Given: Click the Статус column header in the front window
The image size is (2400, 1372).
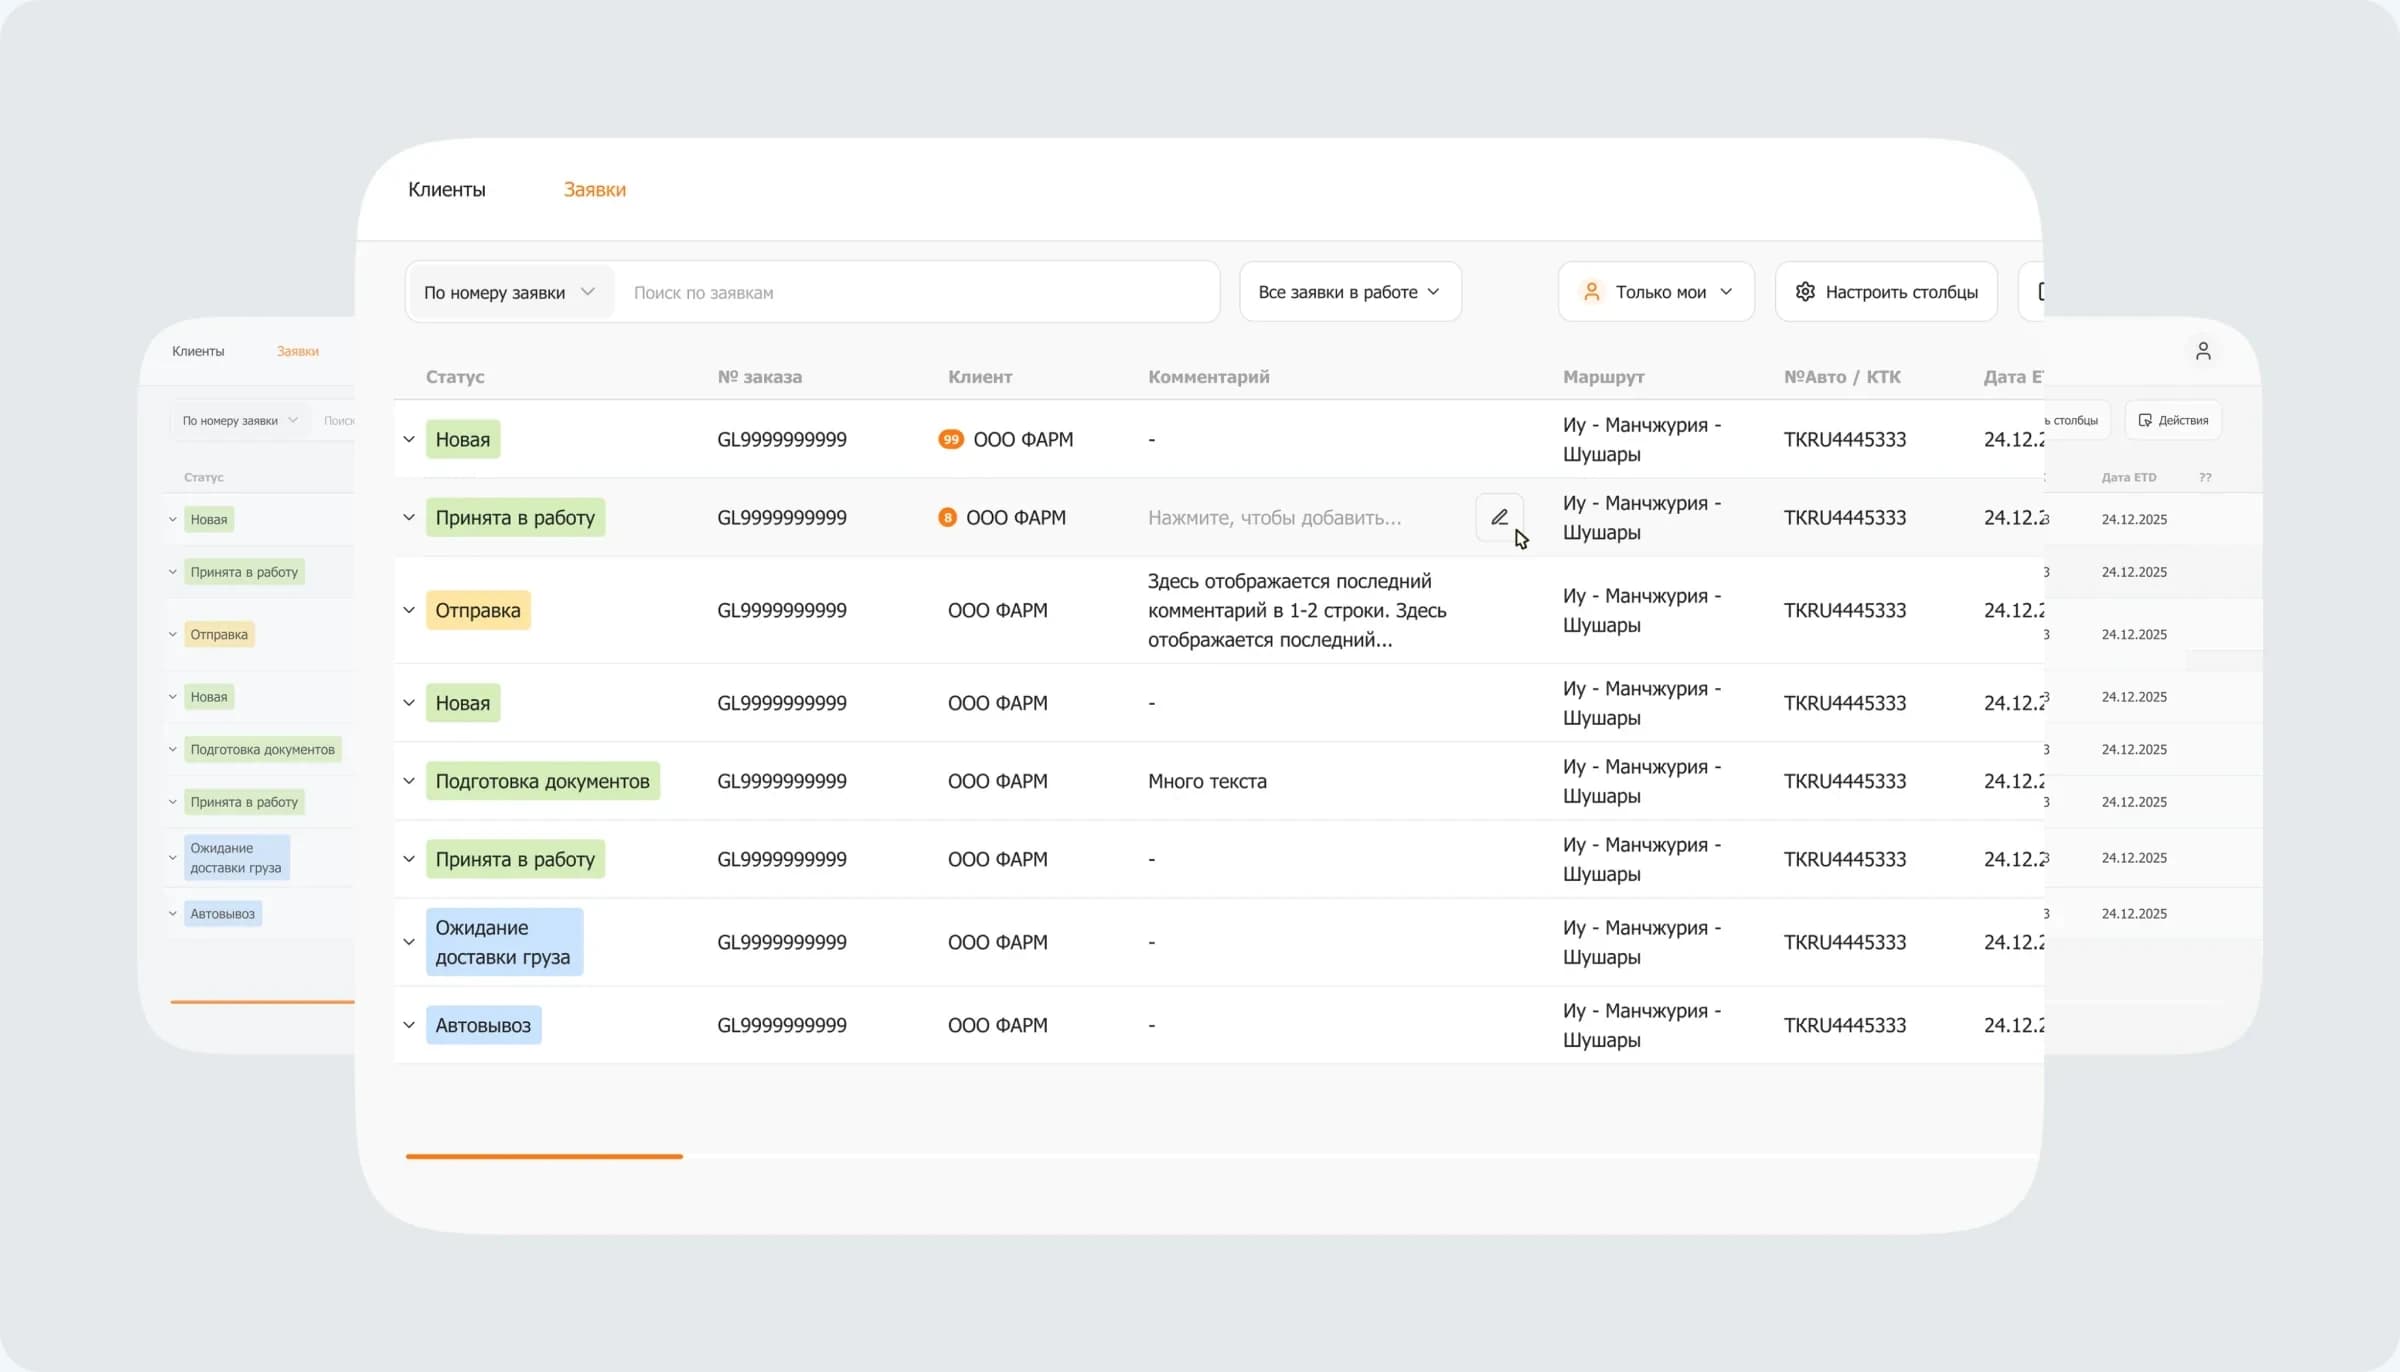Looking at the screenshot, I should [455, 377].
